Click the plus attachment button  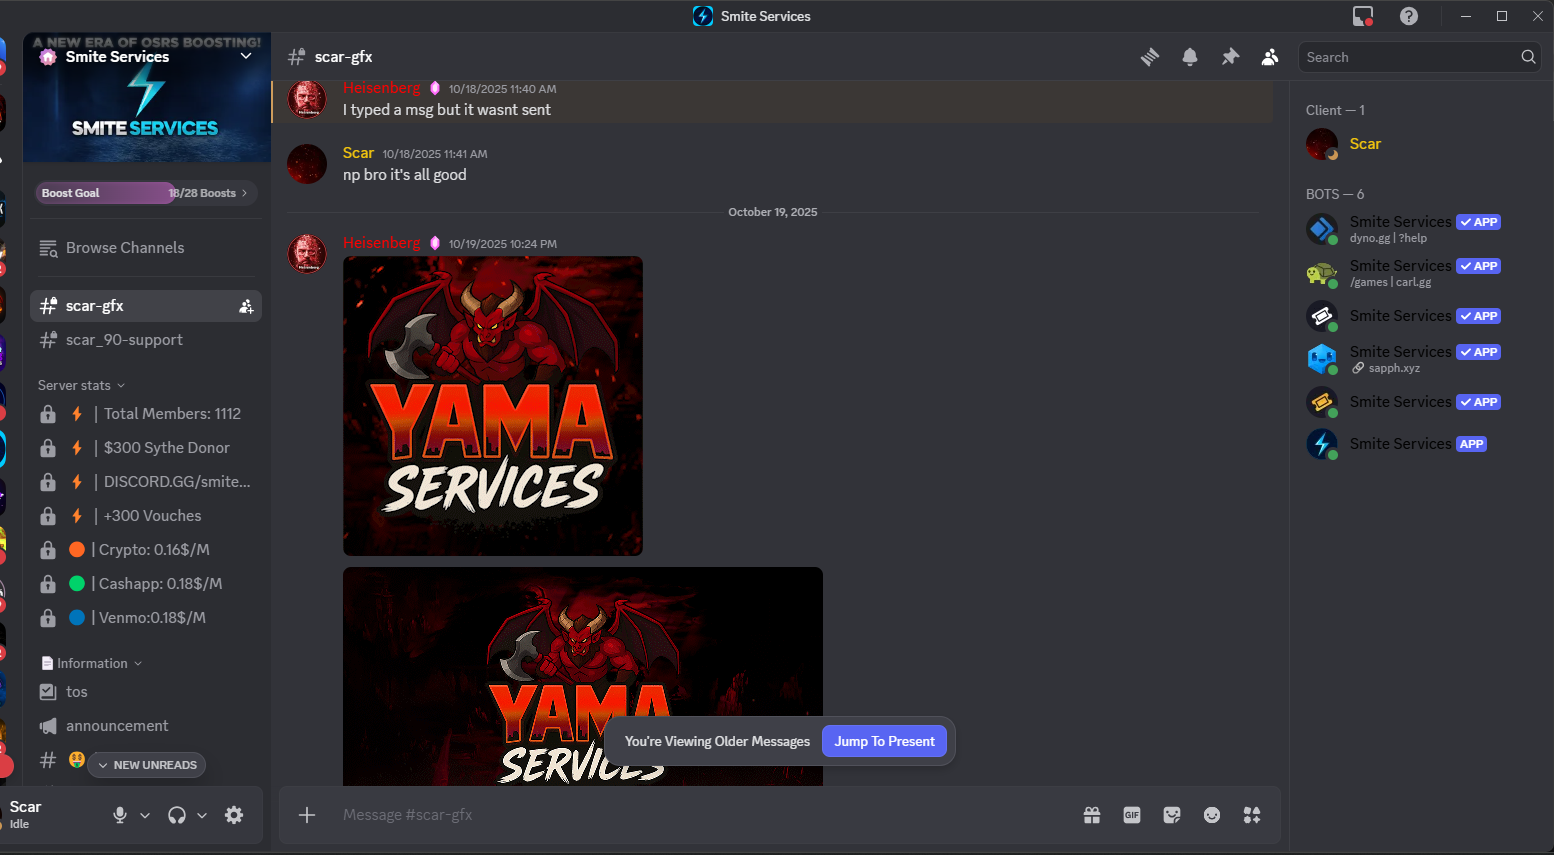pos(307,815)
